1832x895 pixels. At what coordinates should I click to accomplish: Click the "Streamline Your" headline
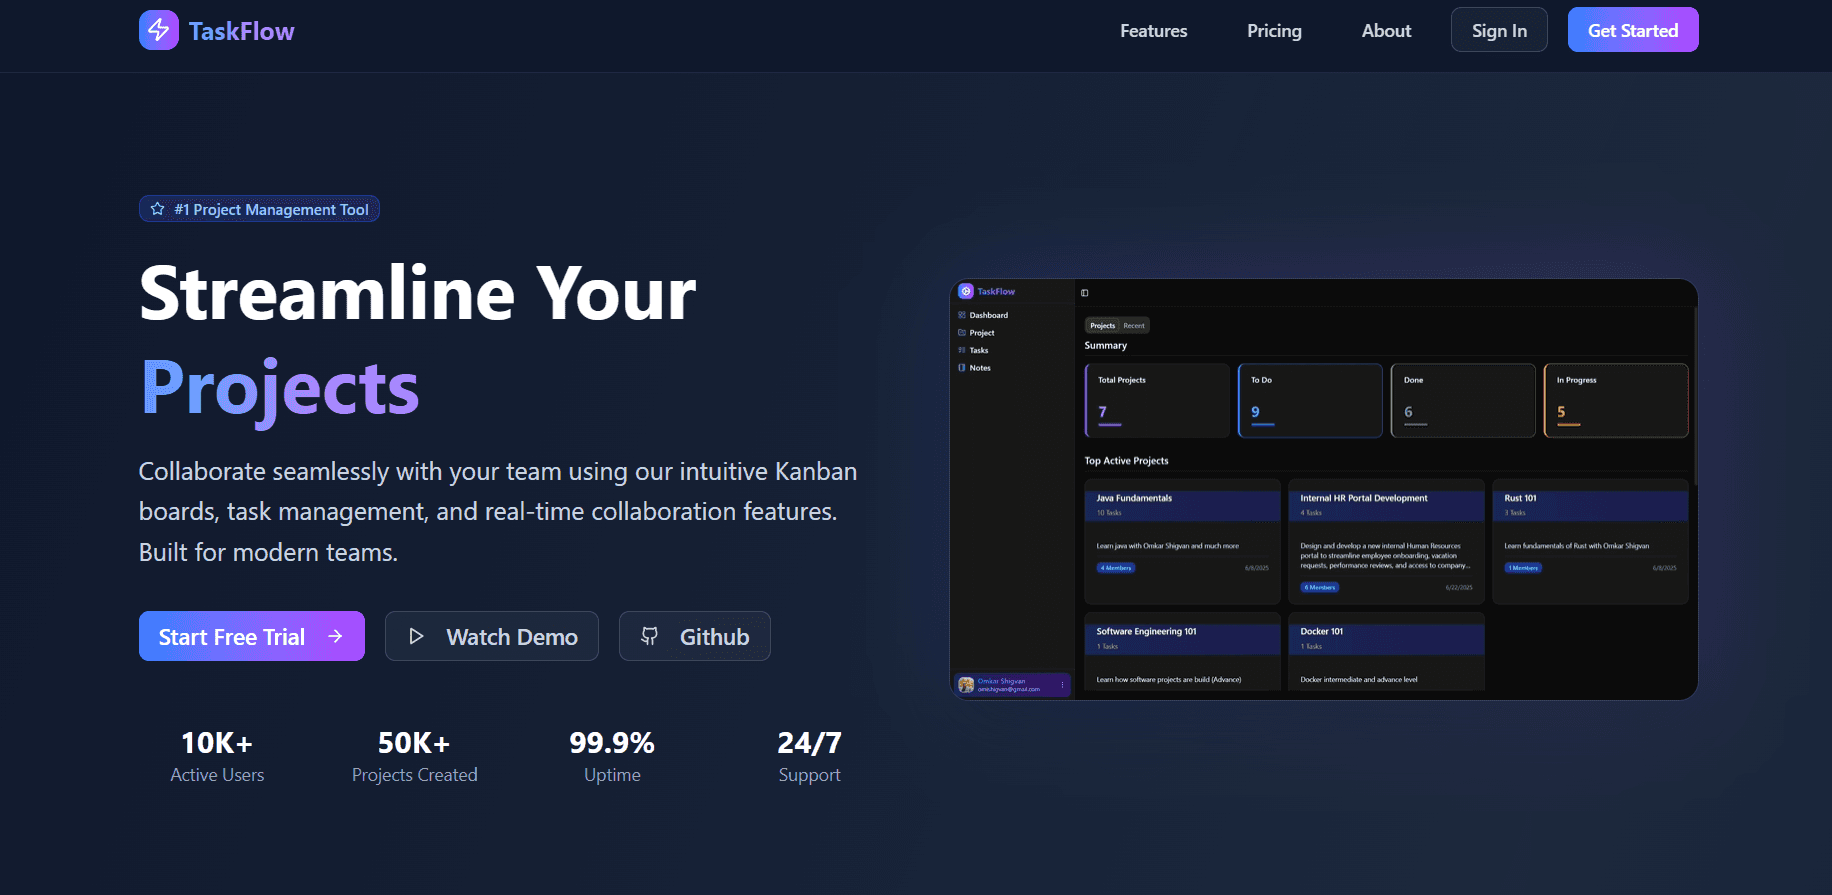(417, 293)
